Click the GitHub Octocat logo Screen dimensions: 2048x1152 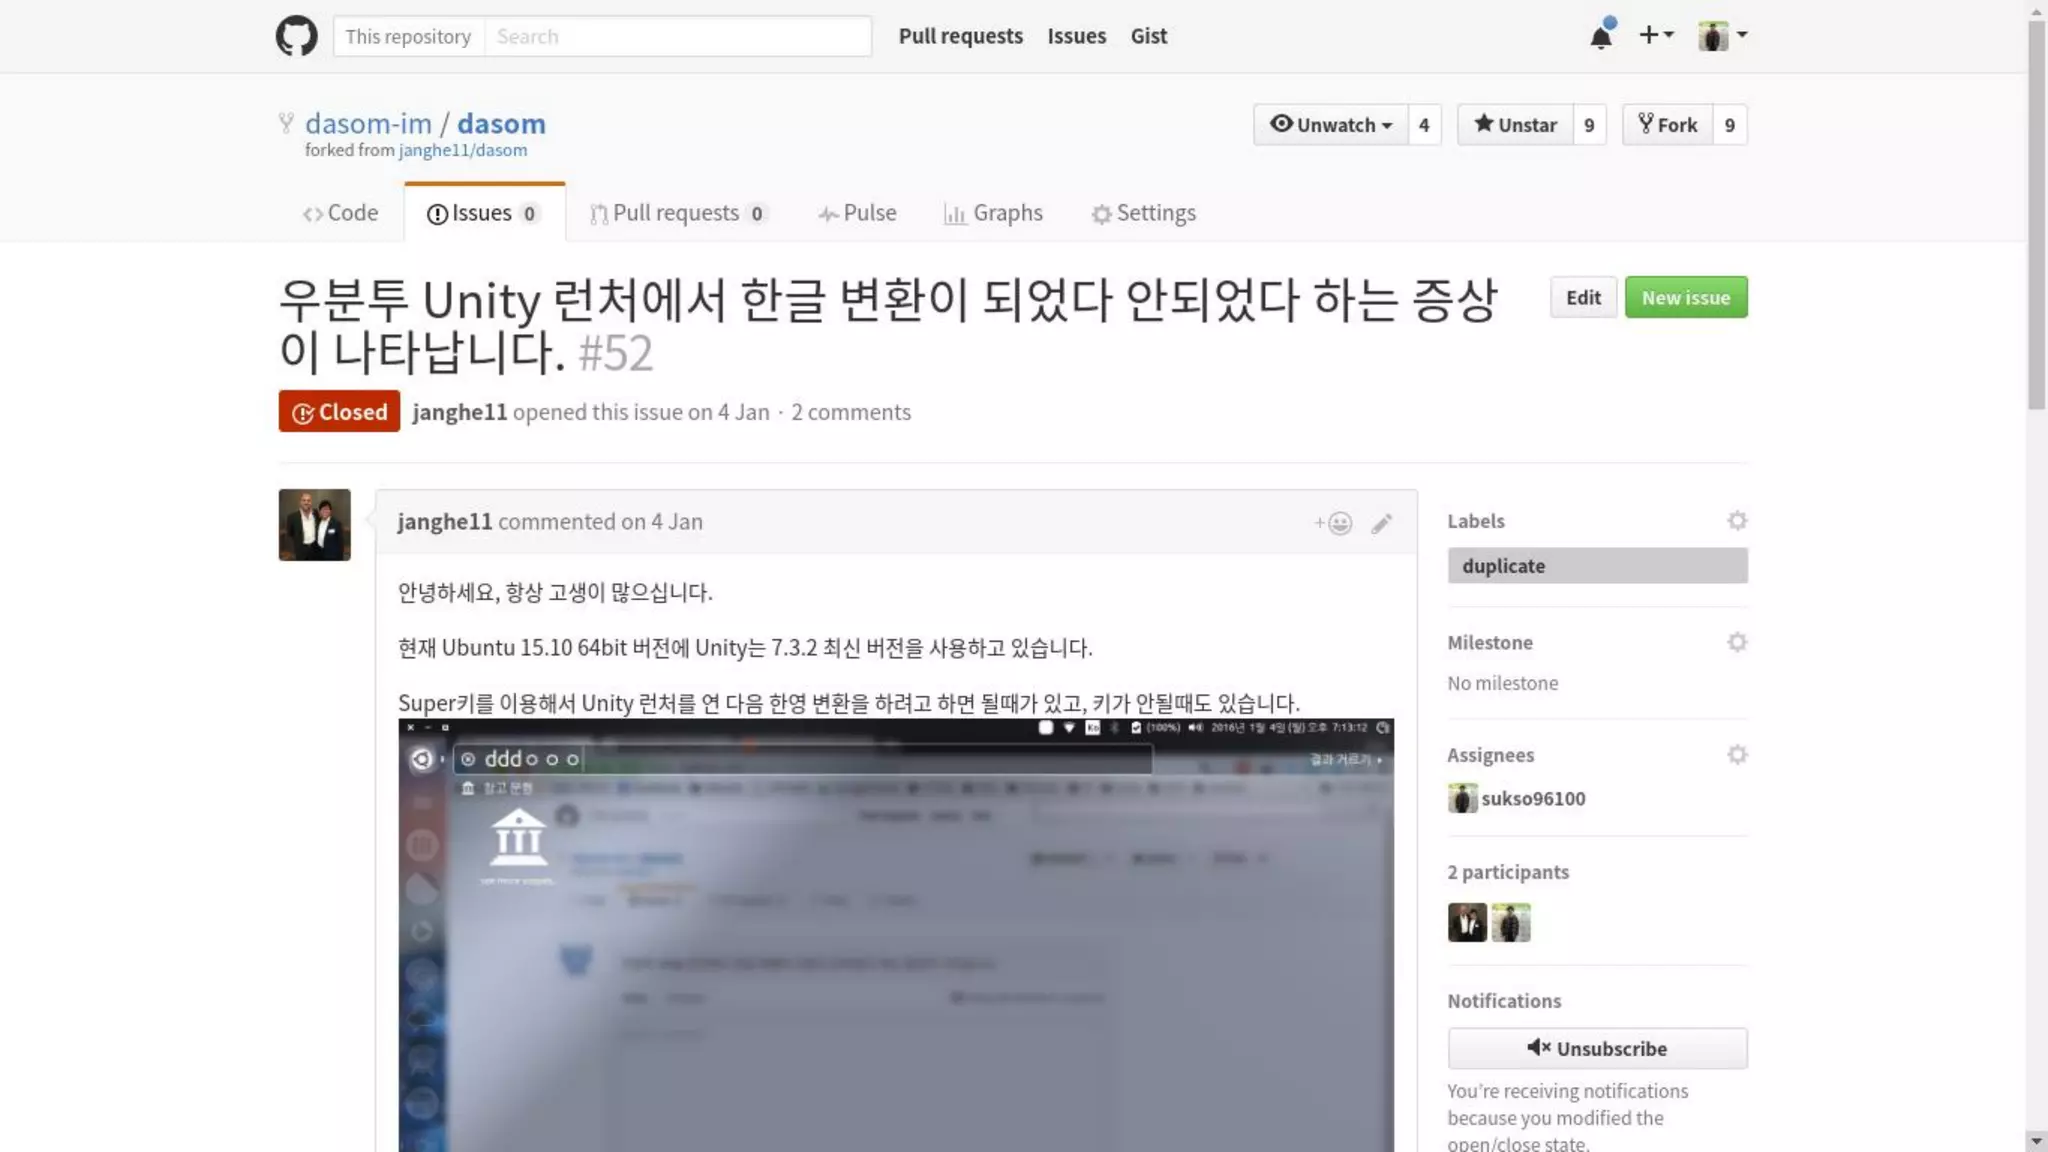click(296, 36)
